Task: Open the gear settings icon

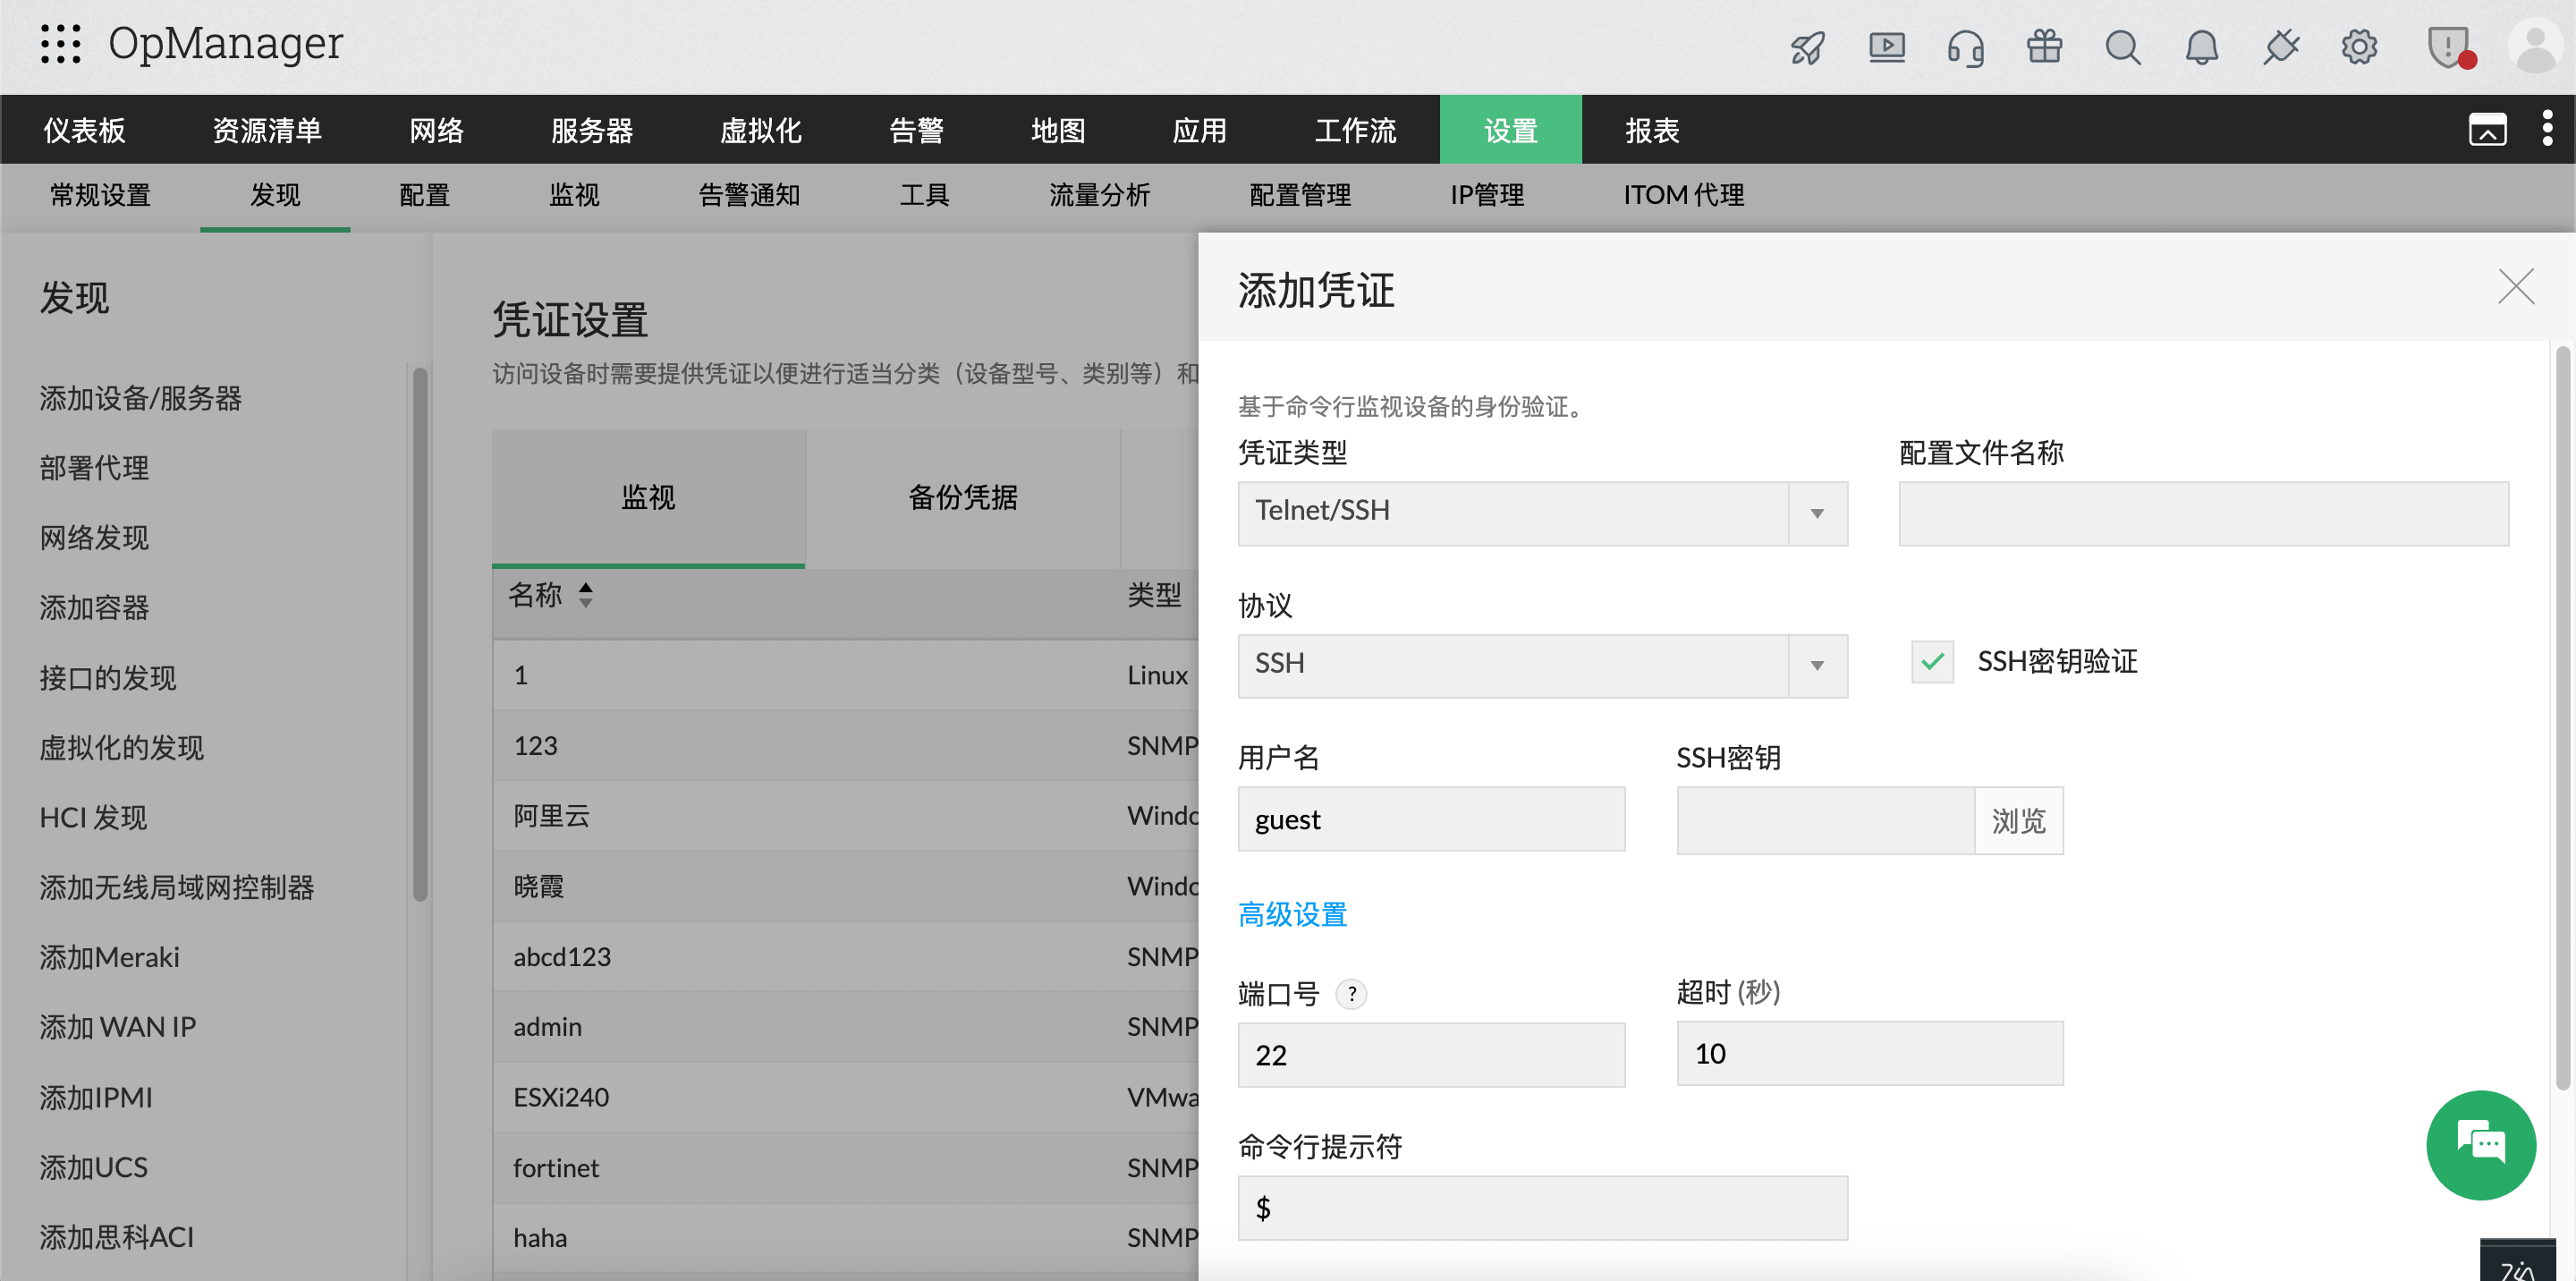Action: point(2359,47)
